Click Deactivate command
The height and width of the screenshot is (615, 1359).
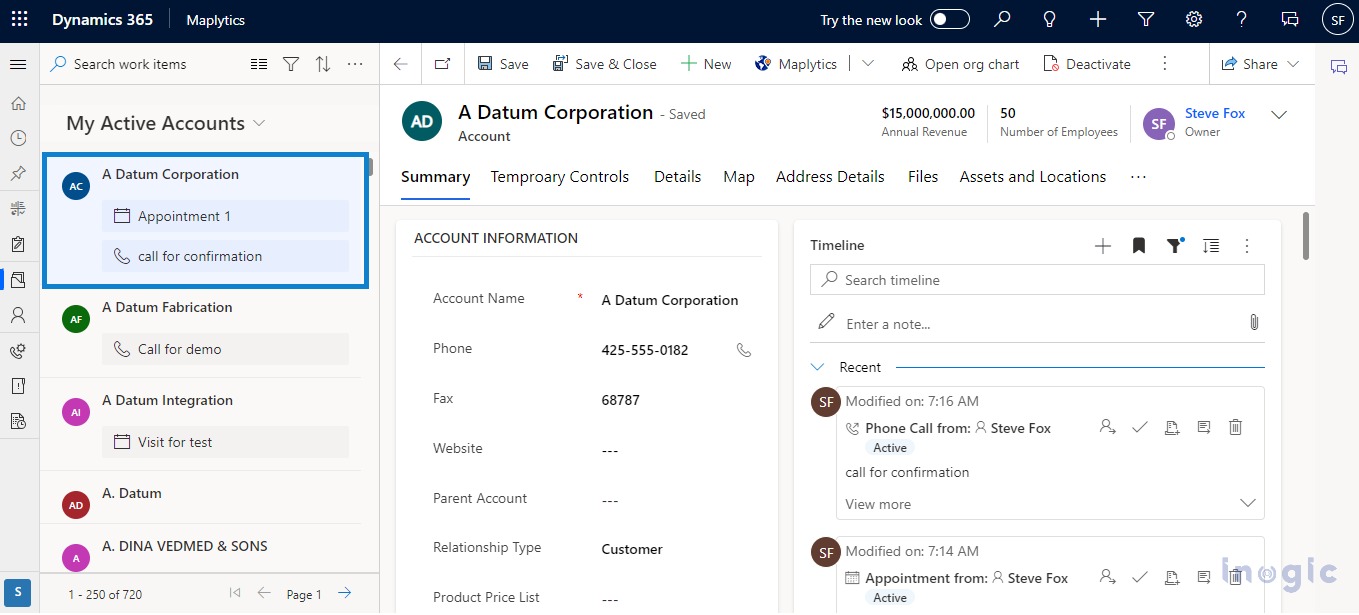point(1087,64)
